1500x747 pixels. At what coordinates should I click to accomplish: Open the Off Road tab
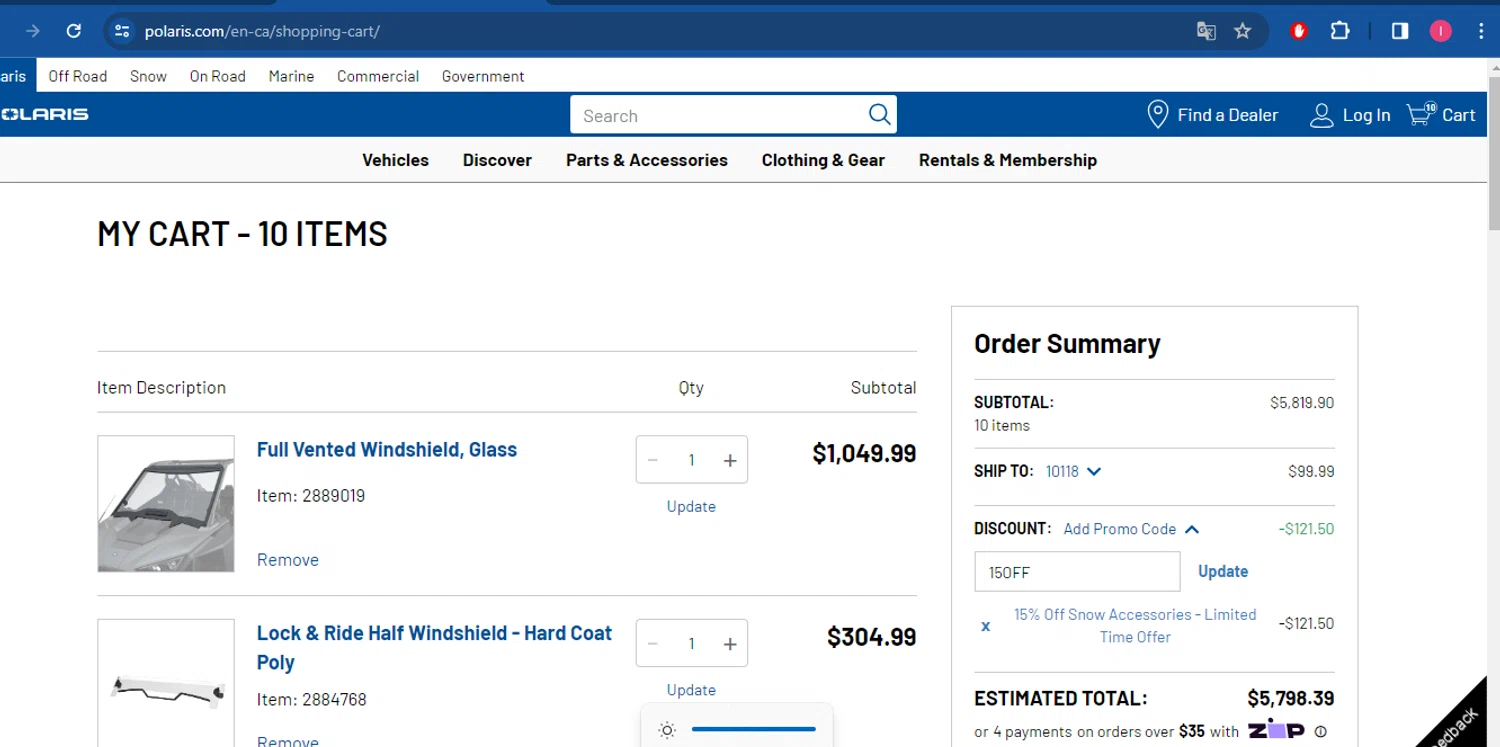(x=78, y=76)
